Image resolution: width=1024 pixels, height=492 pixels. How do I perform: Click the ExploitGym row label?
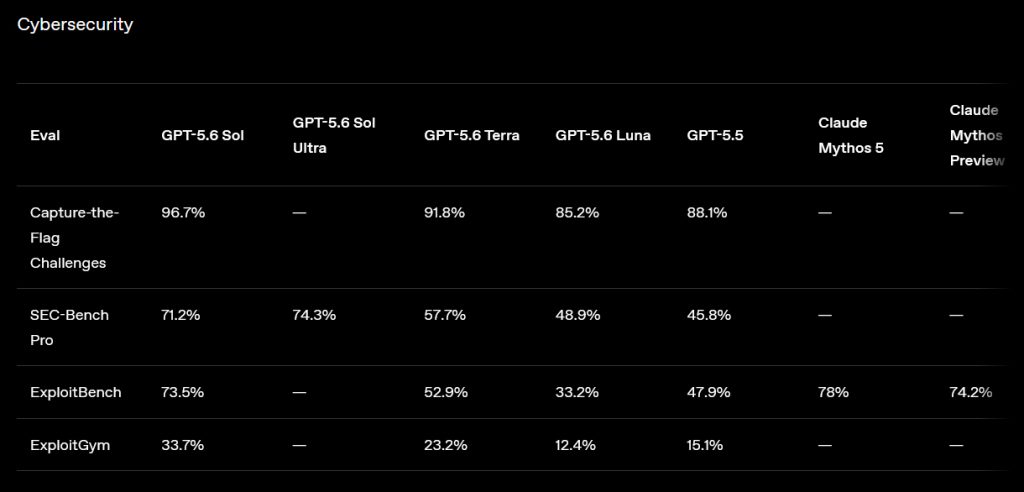[70, 445]
